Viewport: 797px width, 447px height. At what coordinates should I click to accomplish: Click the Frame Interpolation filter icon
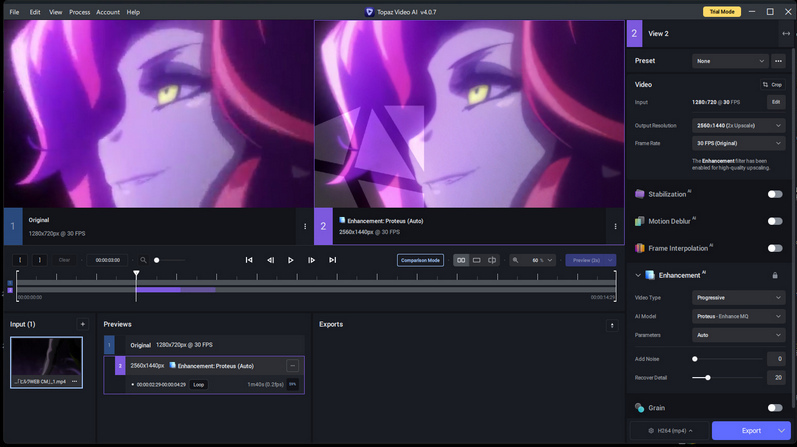click(639, 248)
